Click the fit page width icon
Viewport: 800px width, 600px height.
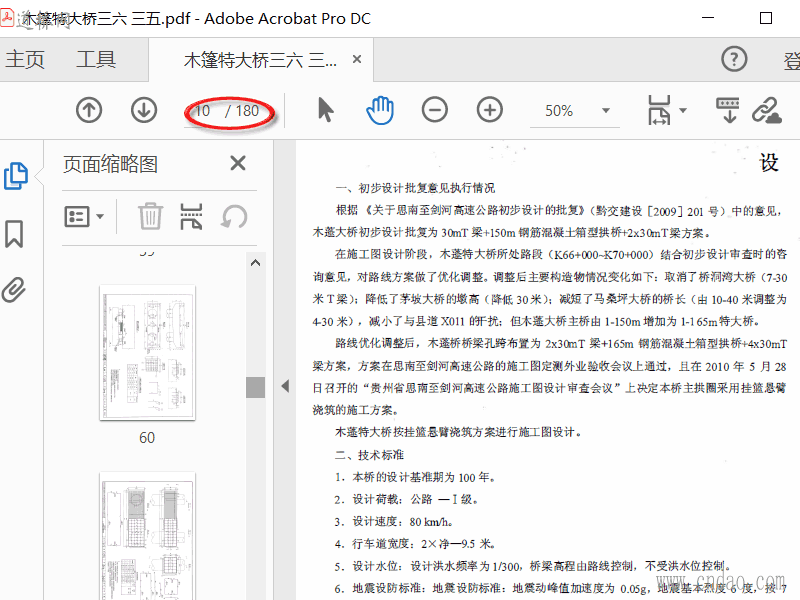coord(659,110)
